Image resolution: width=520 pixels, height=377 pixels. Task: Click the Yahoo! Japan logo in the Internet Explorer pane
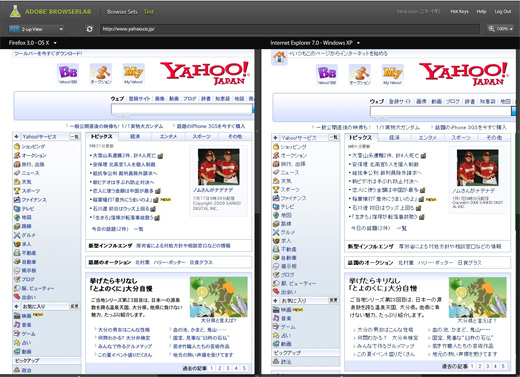click(464, 74)
